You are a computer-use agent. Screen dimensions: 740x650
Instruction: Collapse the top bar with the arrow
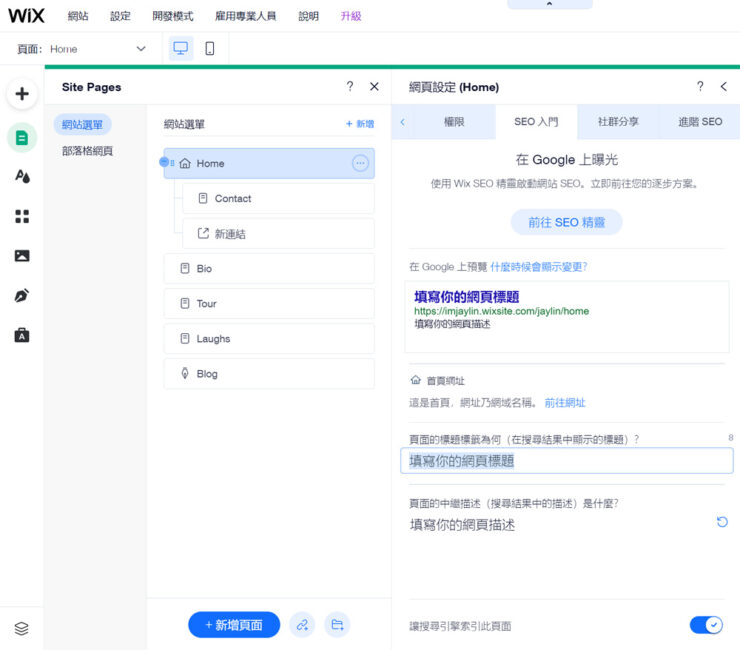click(x=549, y=4)
